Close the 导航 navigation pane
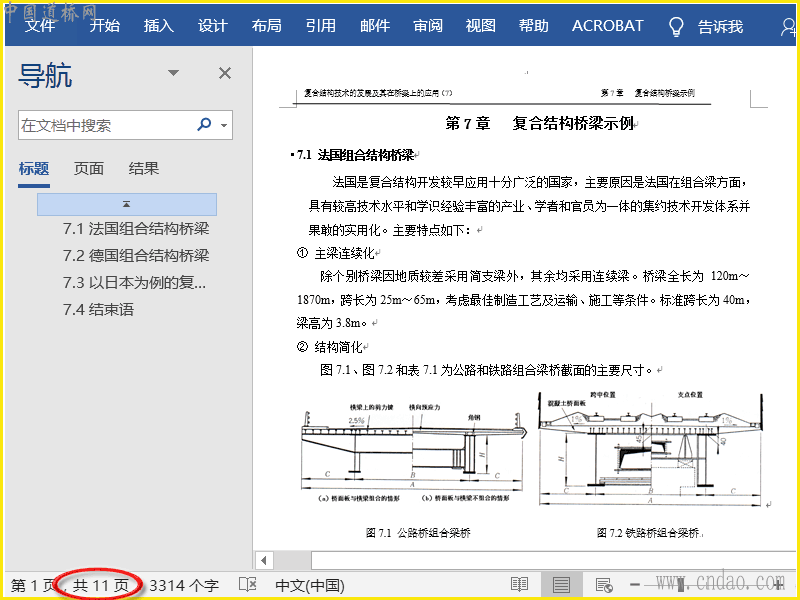 pos(225,73)
